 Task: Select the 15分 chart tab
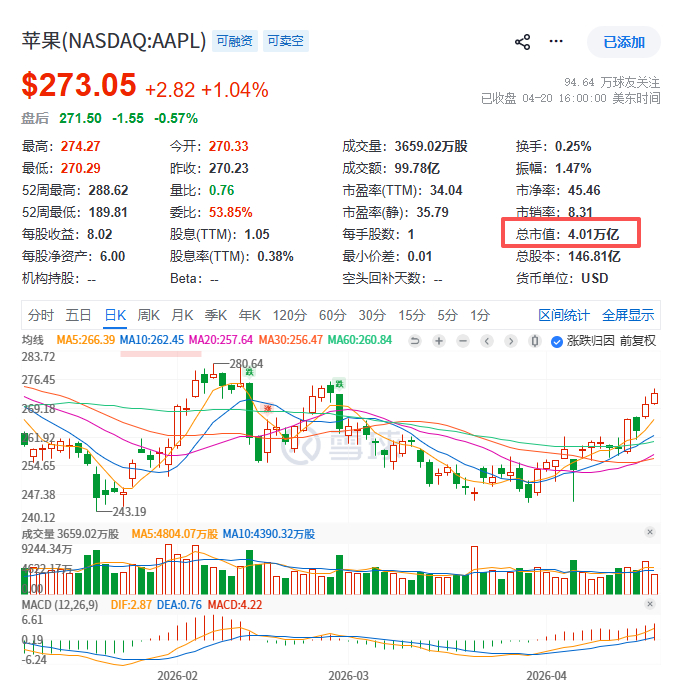(412, 315)
